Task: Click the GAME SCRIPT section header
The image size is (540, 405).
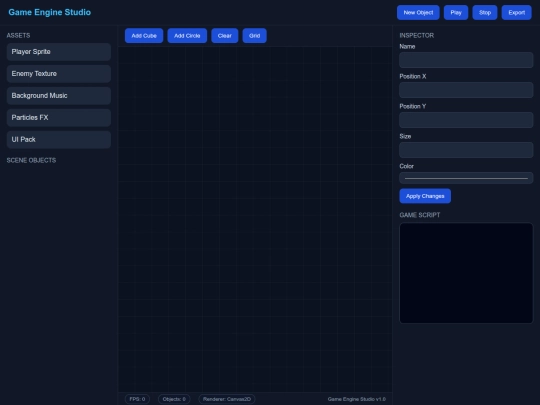Action: (419, 215)
